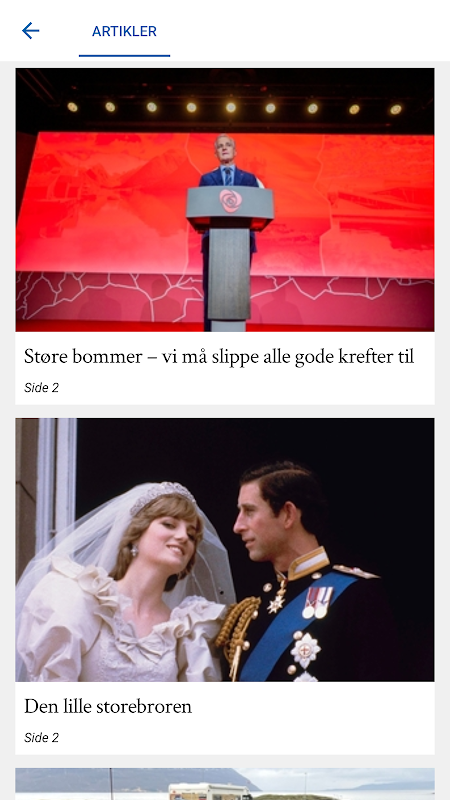Open the partially visible camper van photo

tap(225, 784)
